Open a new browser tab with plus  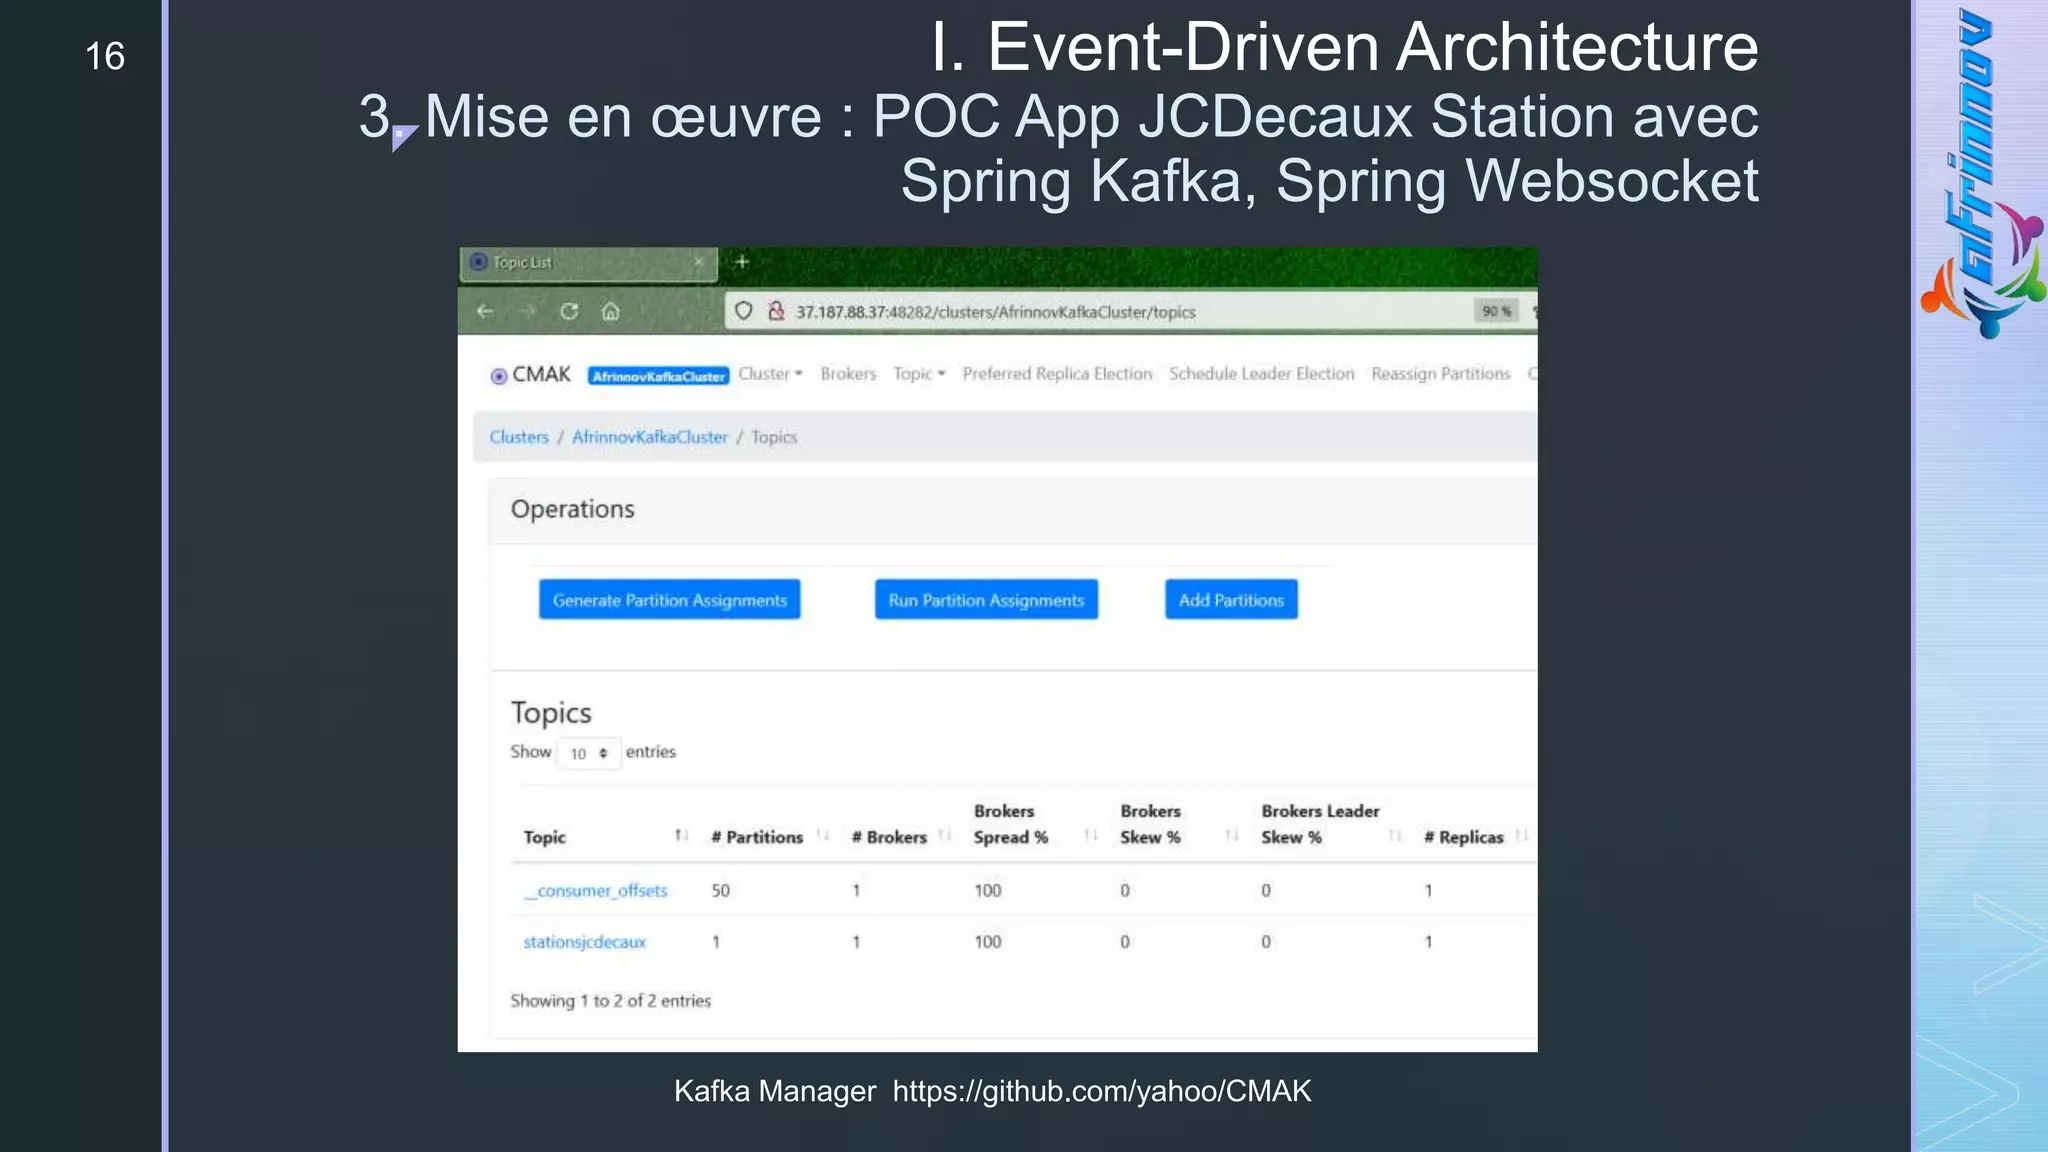click(742, 262)
